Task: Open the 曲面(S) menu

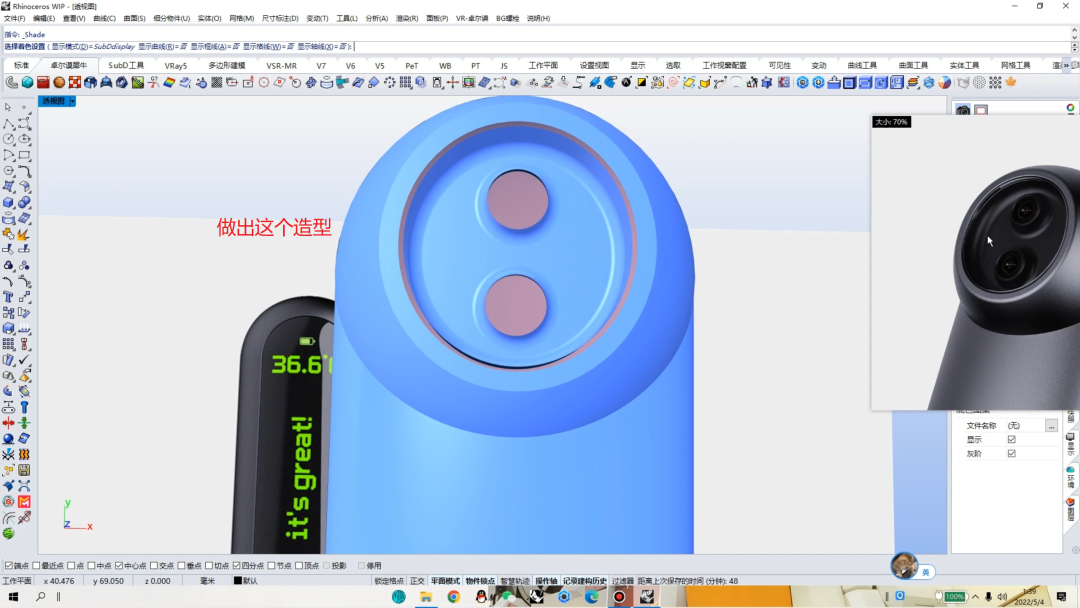Action: (134, 19)
